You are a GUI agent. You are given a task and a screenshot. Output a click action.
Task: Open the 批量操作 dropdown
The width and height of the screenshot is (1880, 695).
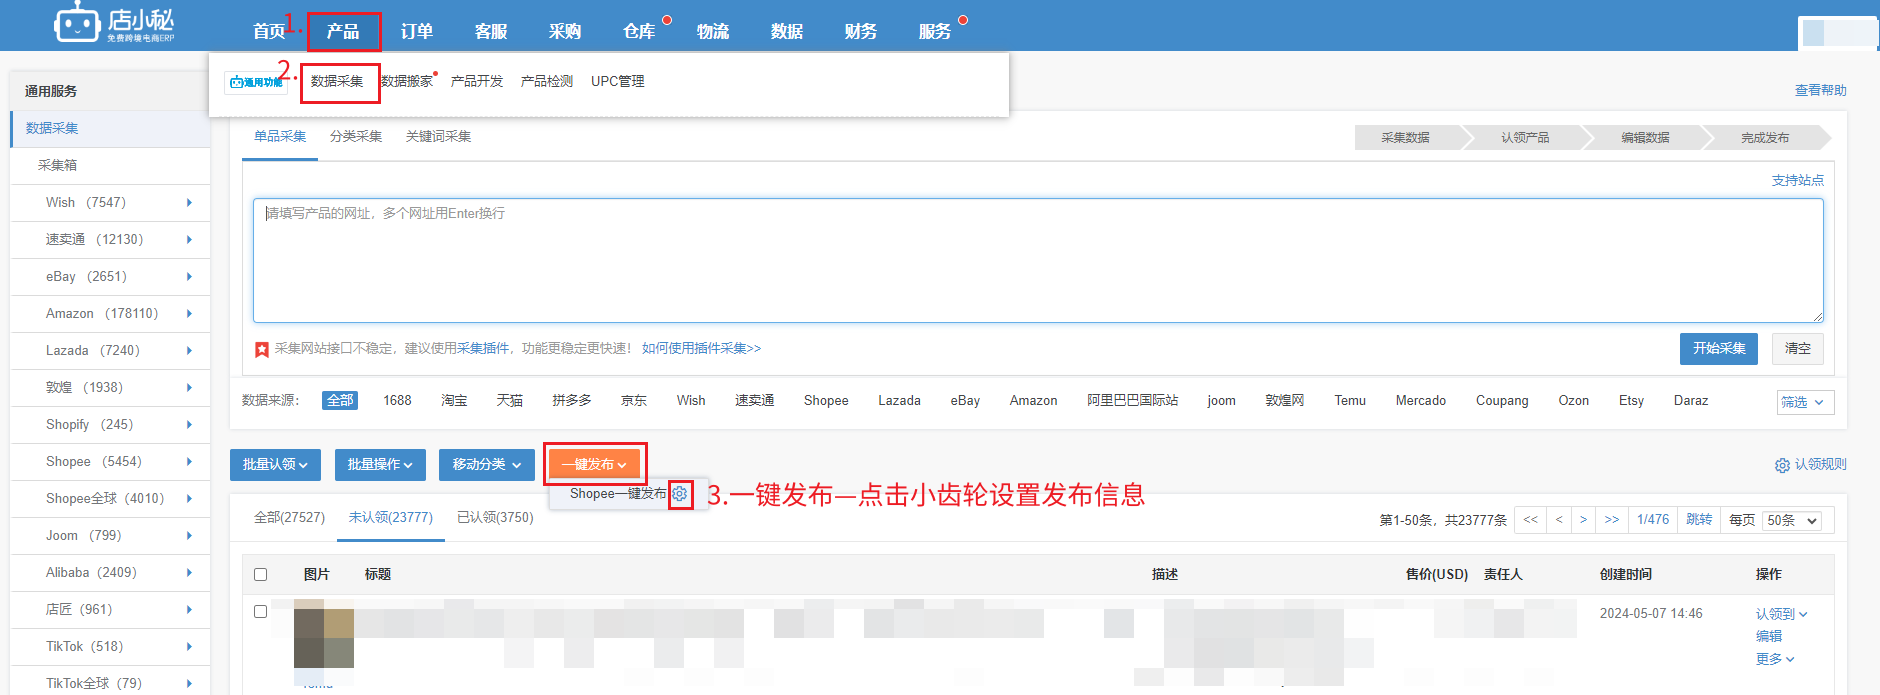[380, 465]
